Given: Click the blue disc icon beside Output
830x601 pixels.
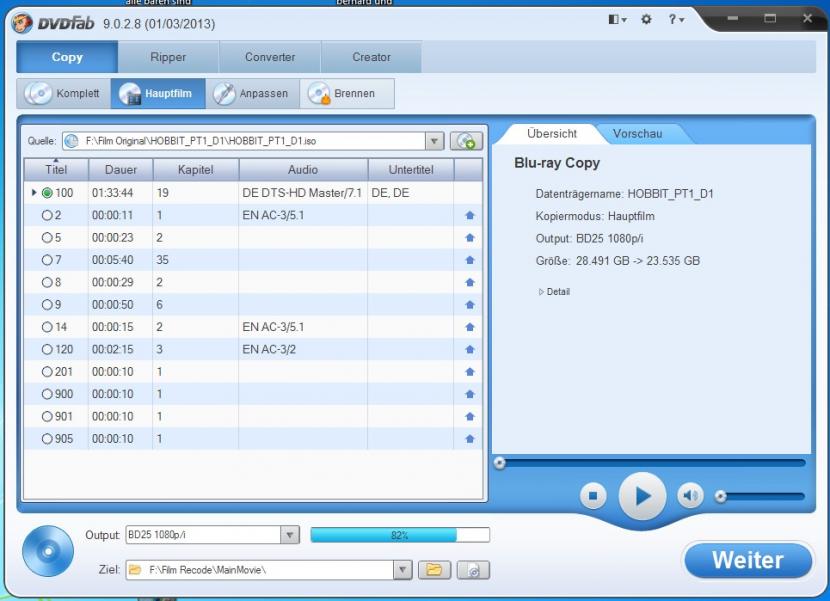Looking at the screenshot, I should 48,551.
